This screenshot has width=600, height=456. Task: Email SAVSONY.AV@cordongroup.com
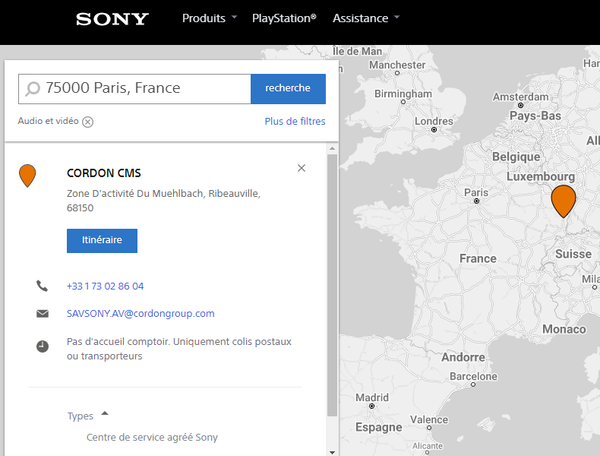point(140,314)
